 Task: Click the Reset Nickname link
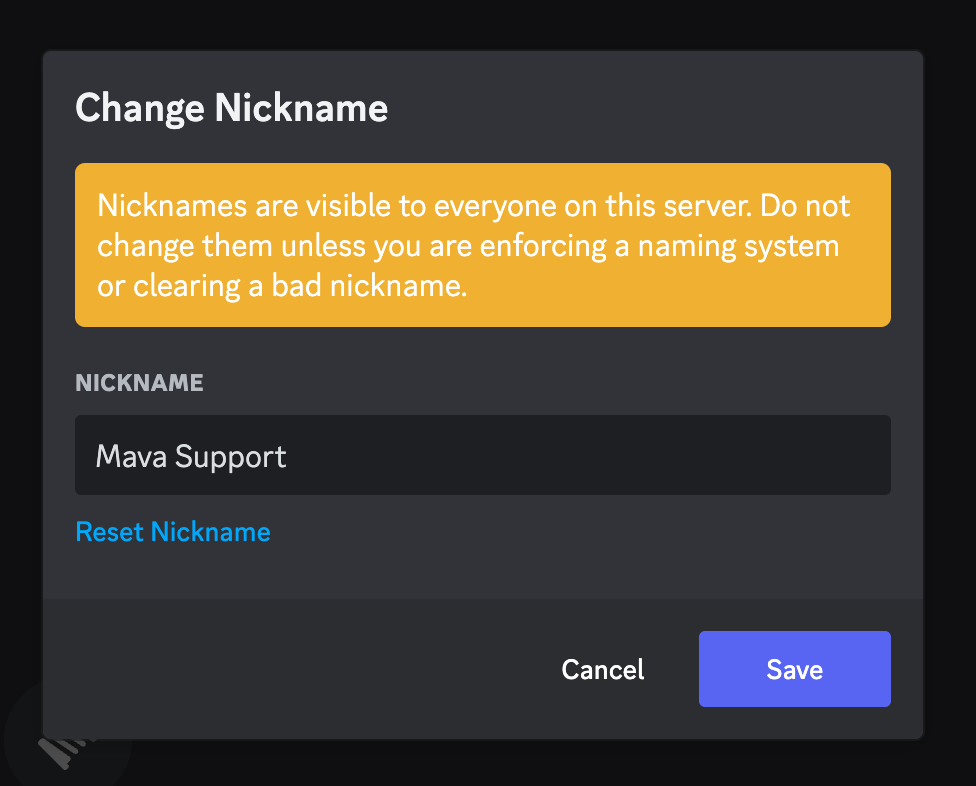[173, 531]
